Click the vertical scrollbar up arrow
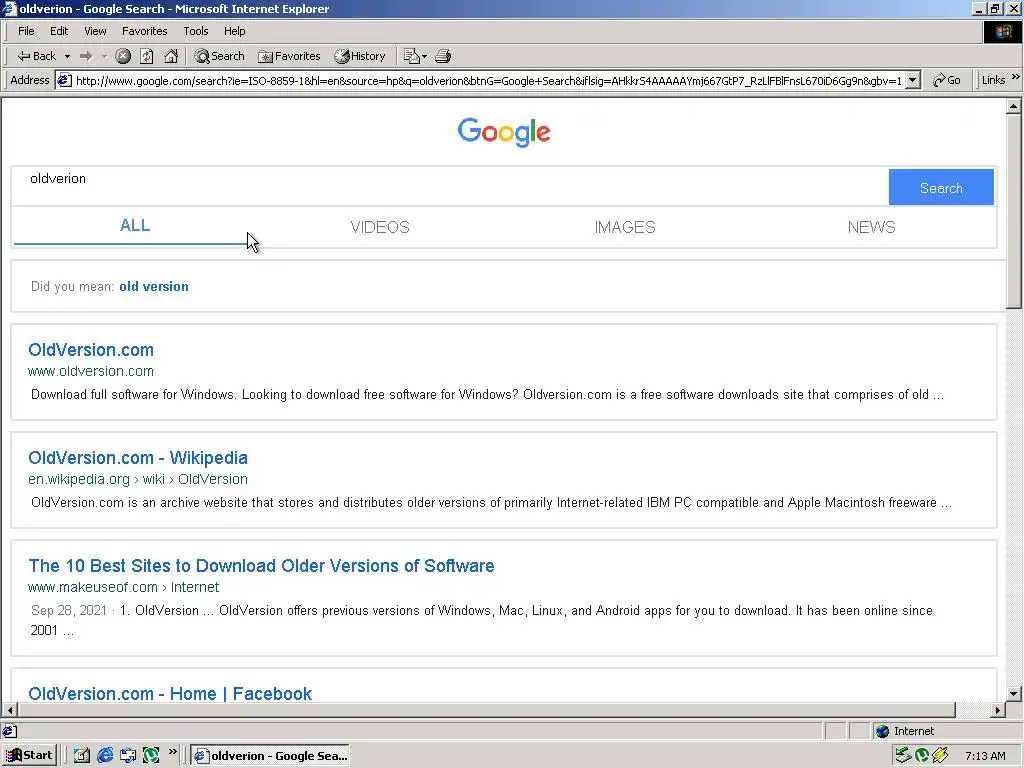Image resolution: width=1024 pixels, height=768 pixels. click(1014, 106)
